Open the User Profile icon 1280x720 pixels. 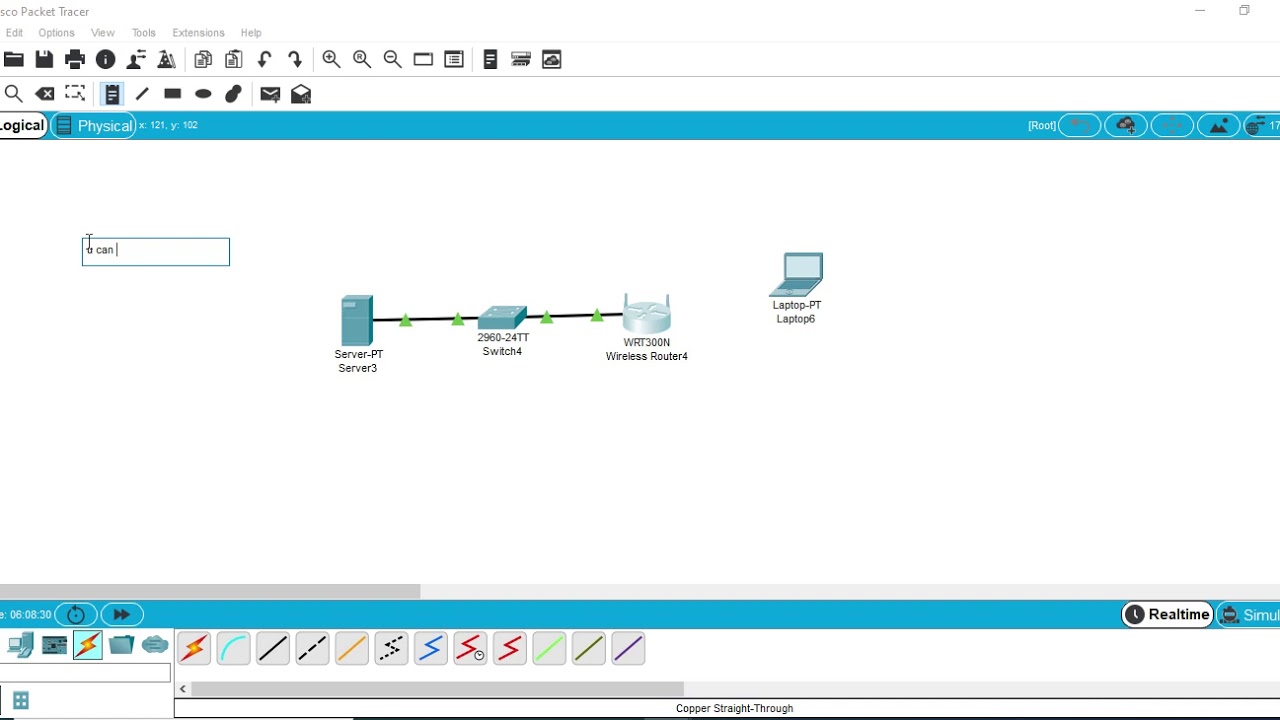tap(136, 60)
